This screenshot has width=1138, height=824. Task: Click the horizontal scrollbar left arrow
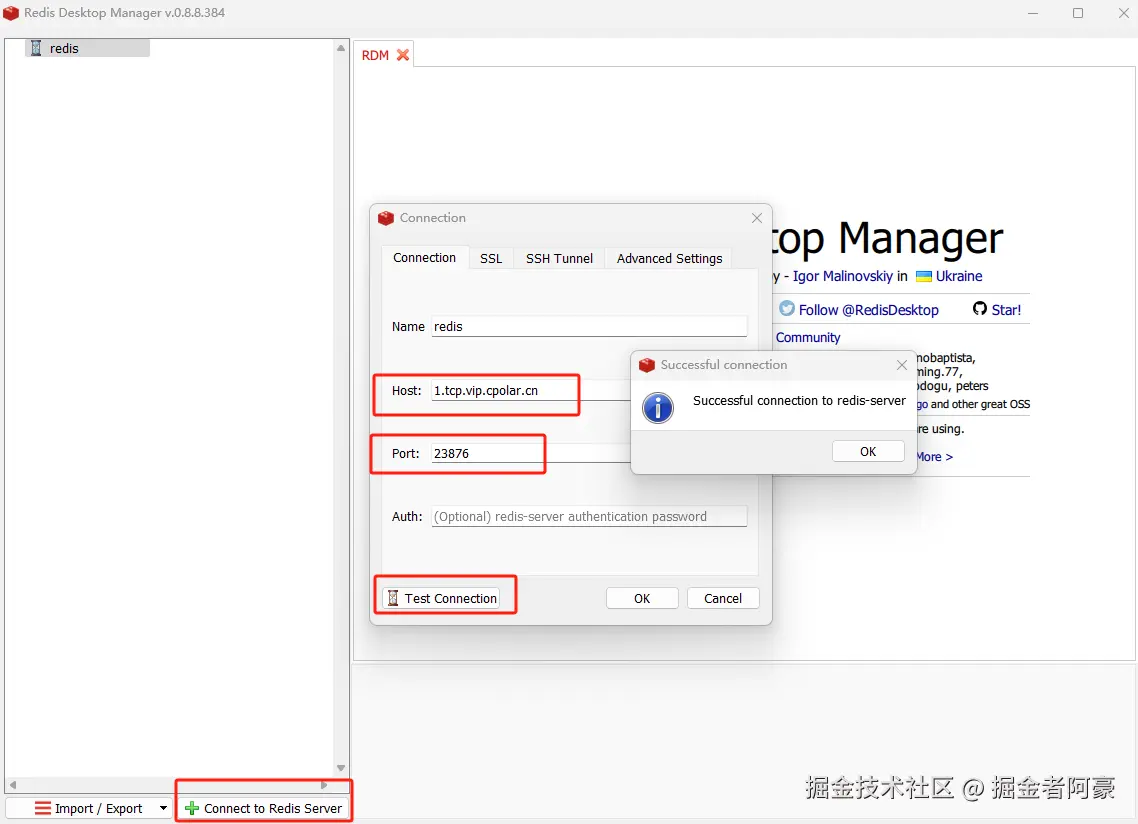pyautogui.click(x=13, y=785)
